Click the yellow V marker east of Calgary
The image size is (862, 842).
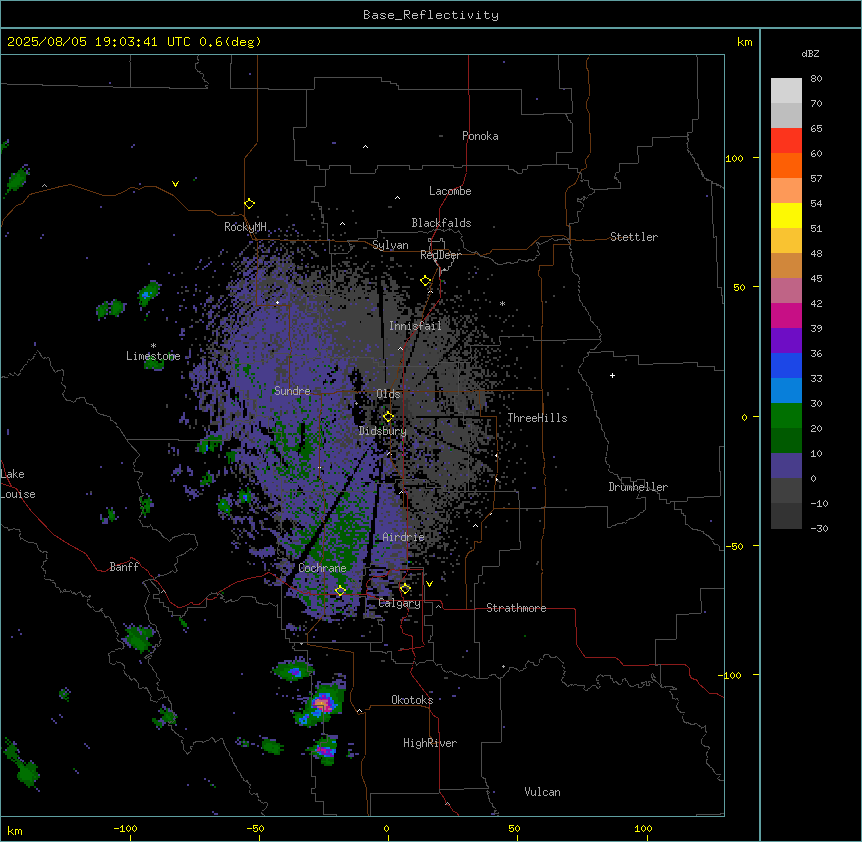(429, 584)
